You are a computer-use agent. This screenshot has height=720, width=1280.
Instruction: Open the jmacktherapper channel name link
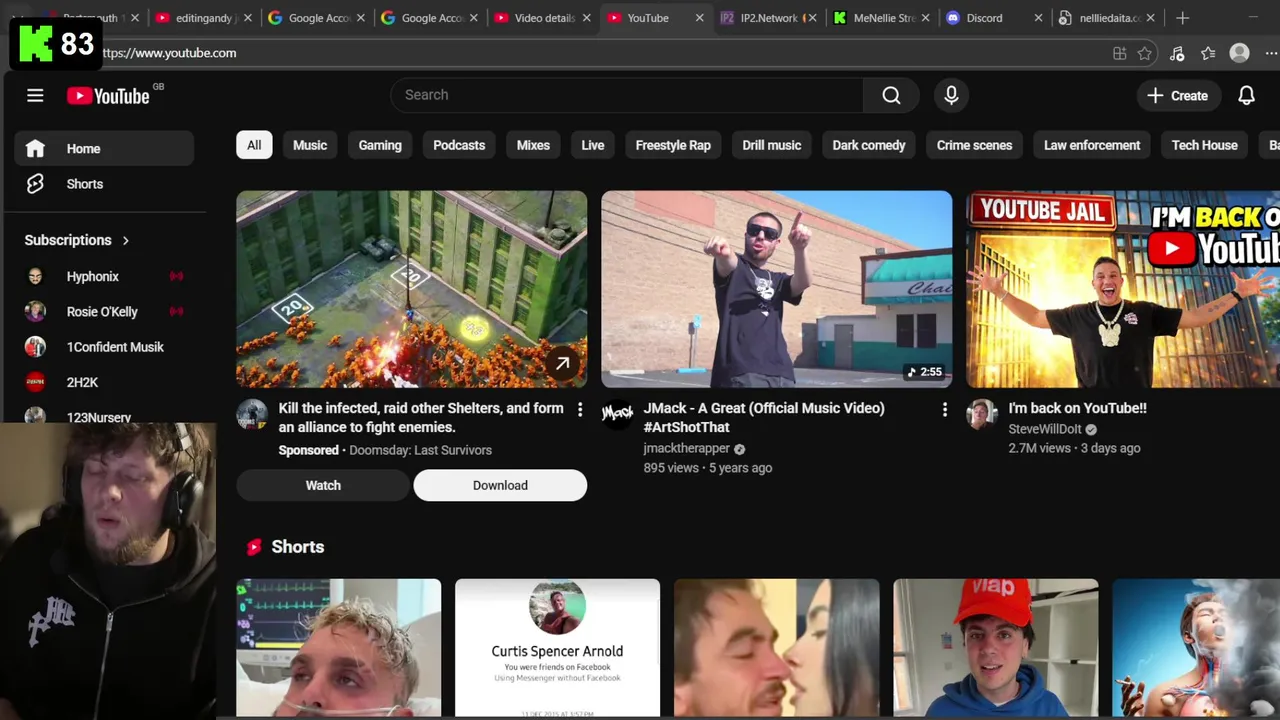(x=687, y=449)
